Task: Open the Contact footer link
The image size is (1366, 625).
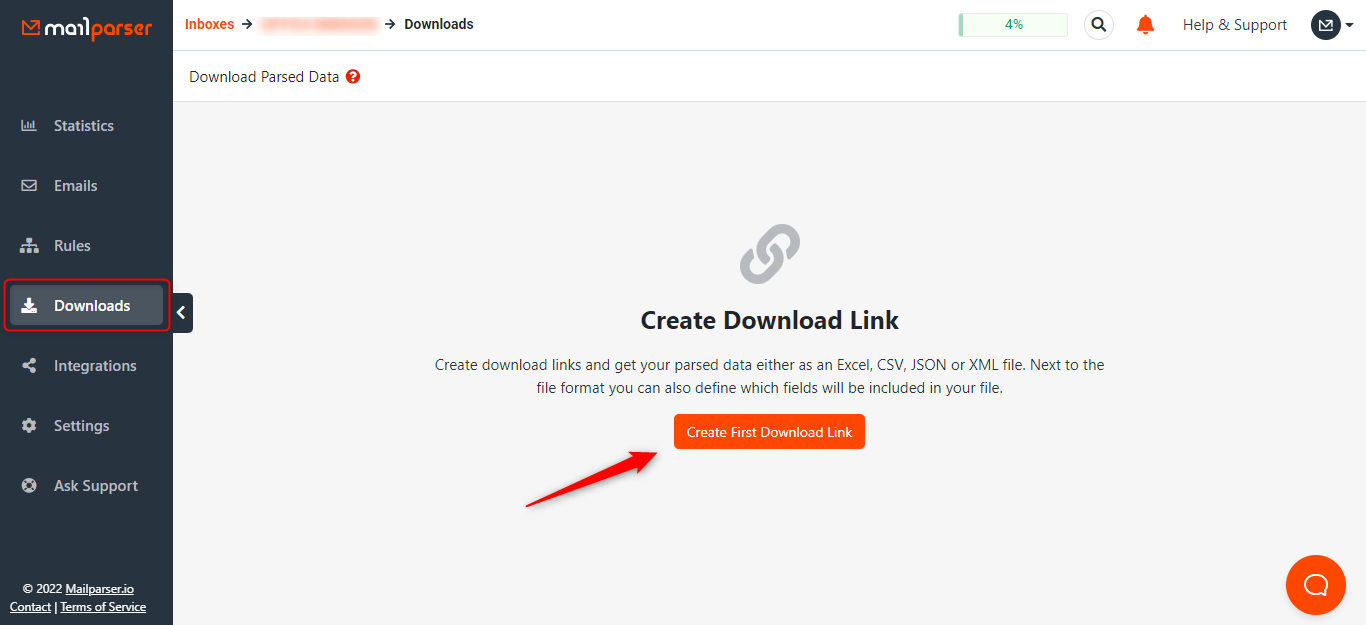Action: (x=30, y=607)
